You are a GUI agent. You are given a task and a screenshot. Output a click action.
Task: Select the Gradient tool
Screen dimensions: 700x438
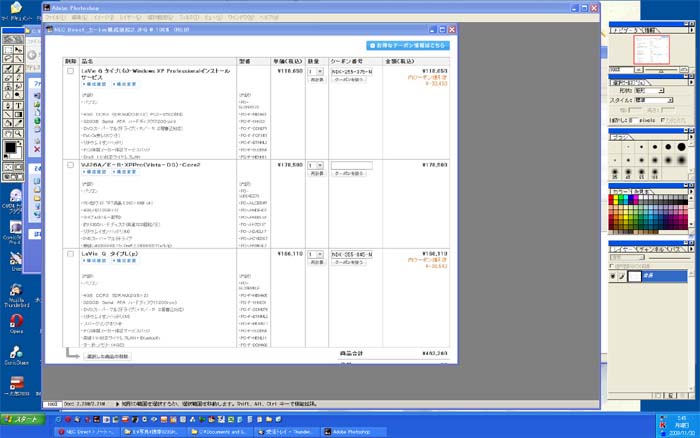point(18,115)
